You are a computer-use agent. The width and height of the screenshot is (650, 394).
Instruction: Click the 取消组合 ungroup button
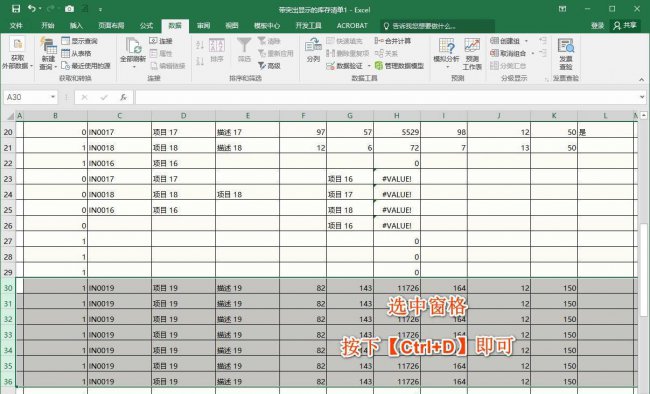508,54
